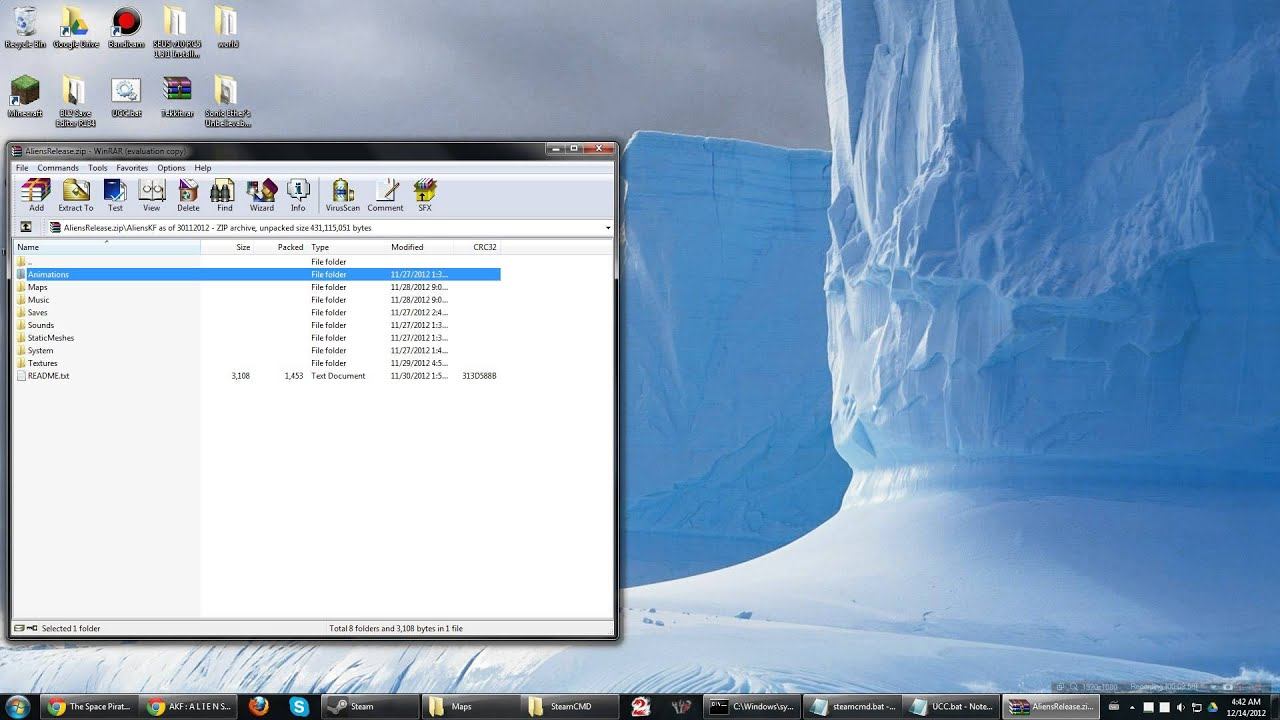The height and width of the screenshot is (720, 1280).
Task: Sort by the Name column header
Action: coord(107,247)
